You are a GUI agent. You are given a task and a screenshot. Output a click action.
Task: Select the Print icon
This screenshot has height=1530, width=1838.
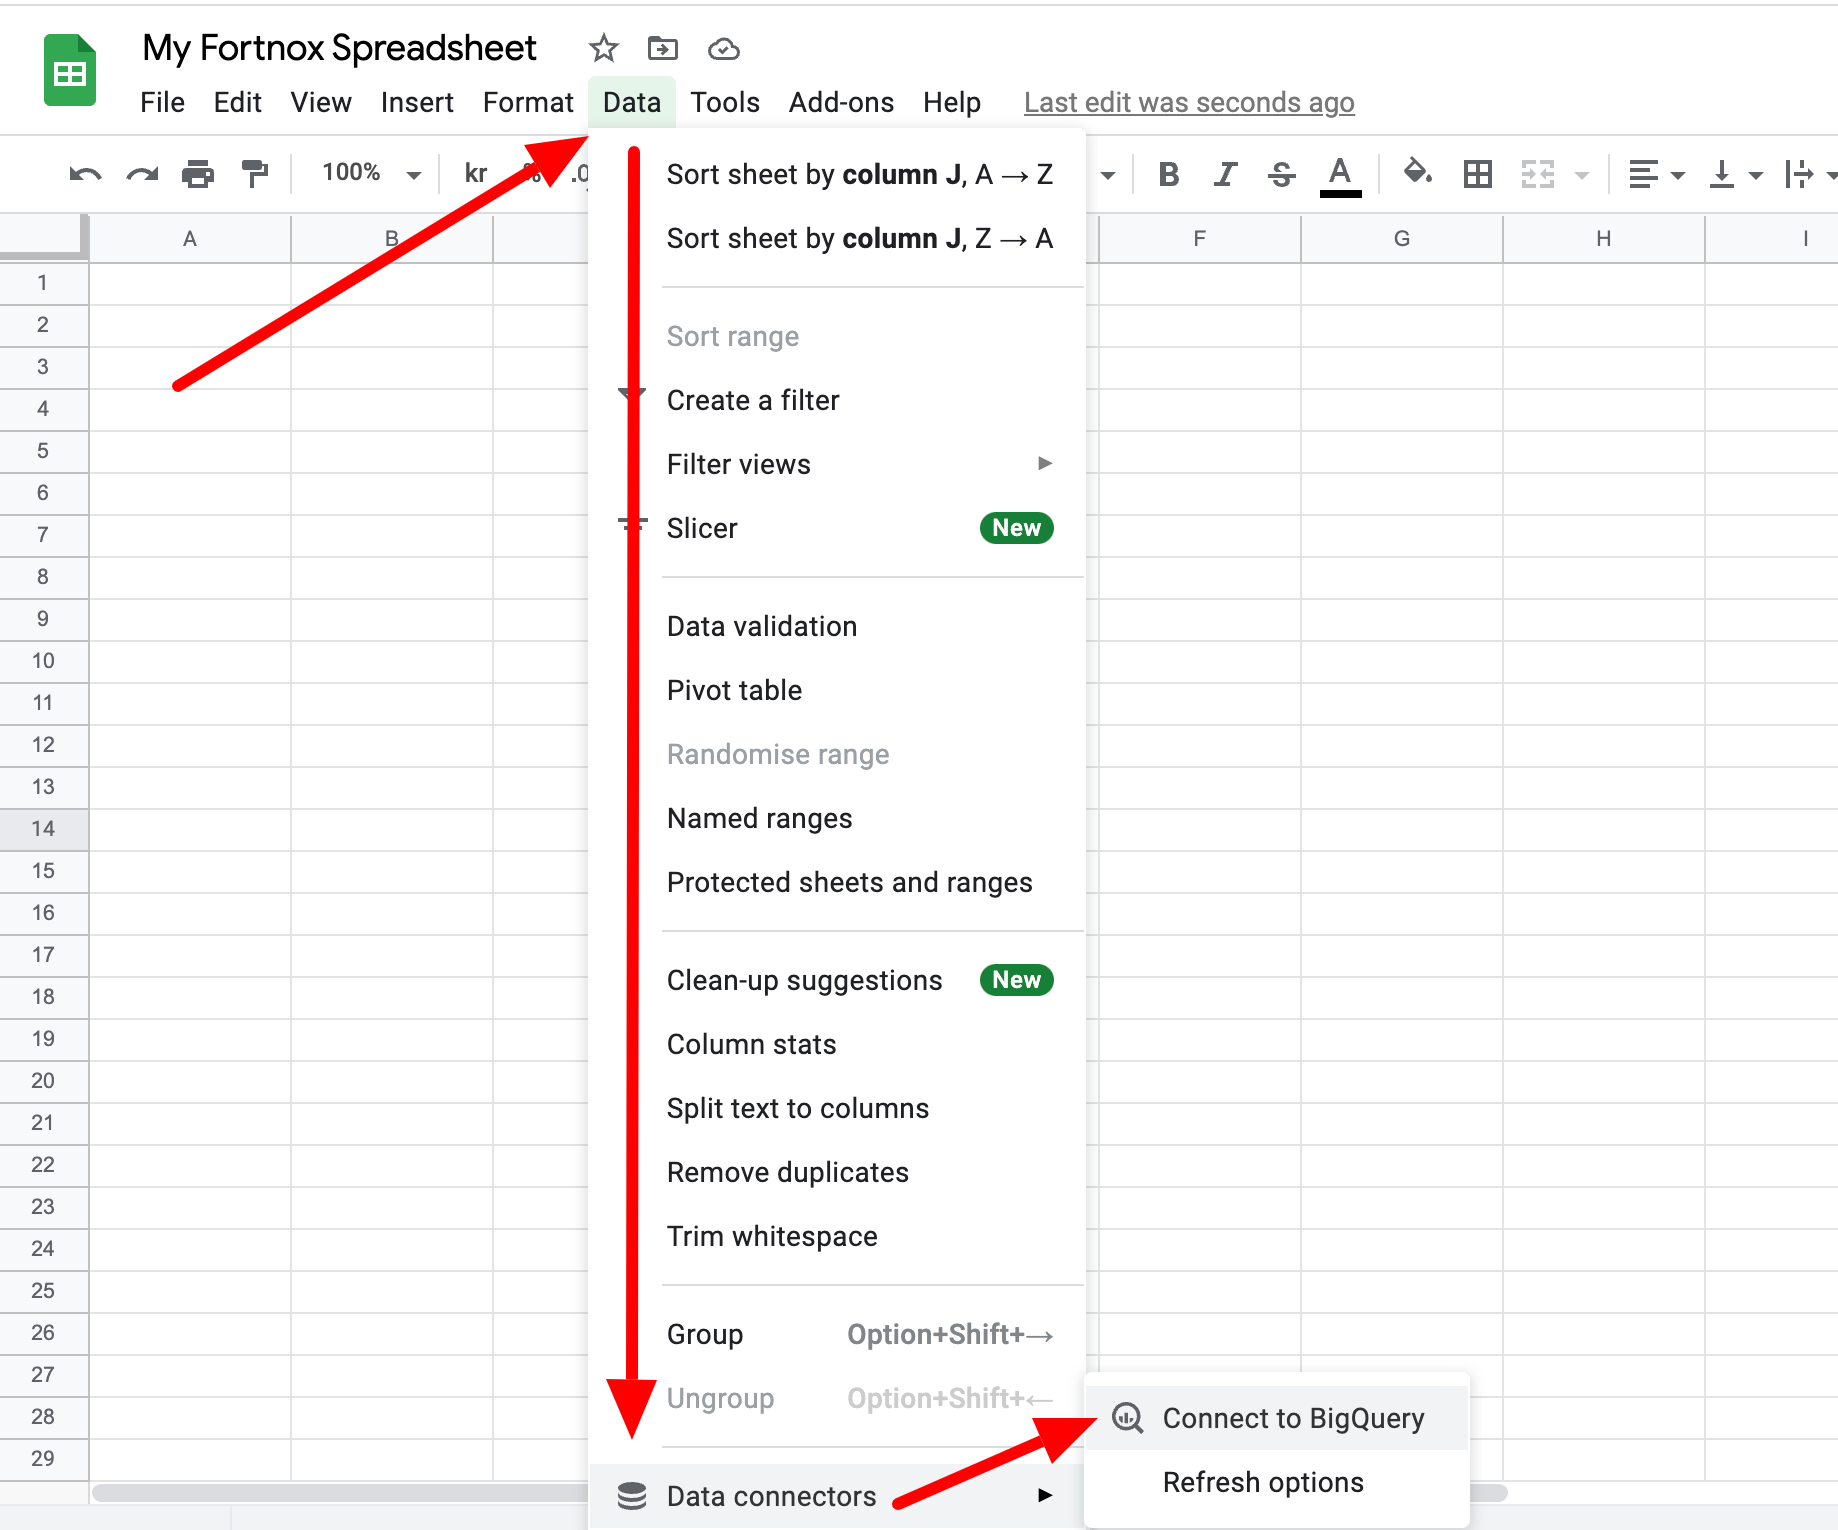(197, 173)
